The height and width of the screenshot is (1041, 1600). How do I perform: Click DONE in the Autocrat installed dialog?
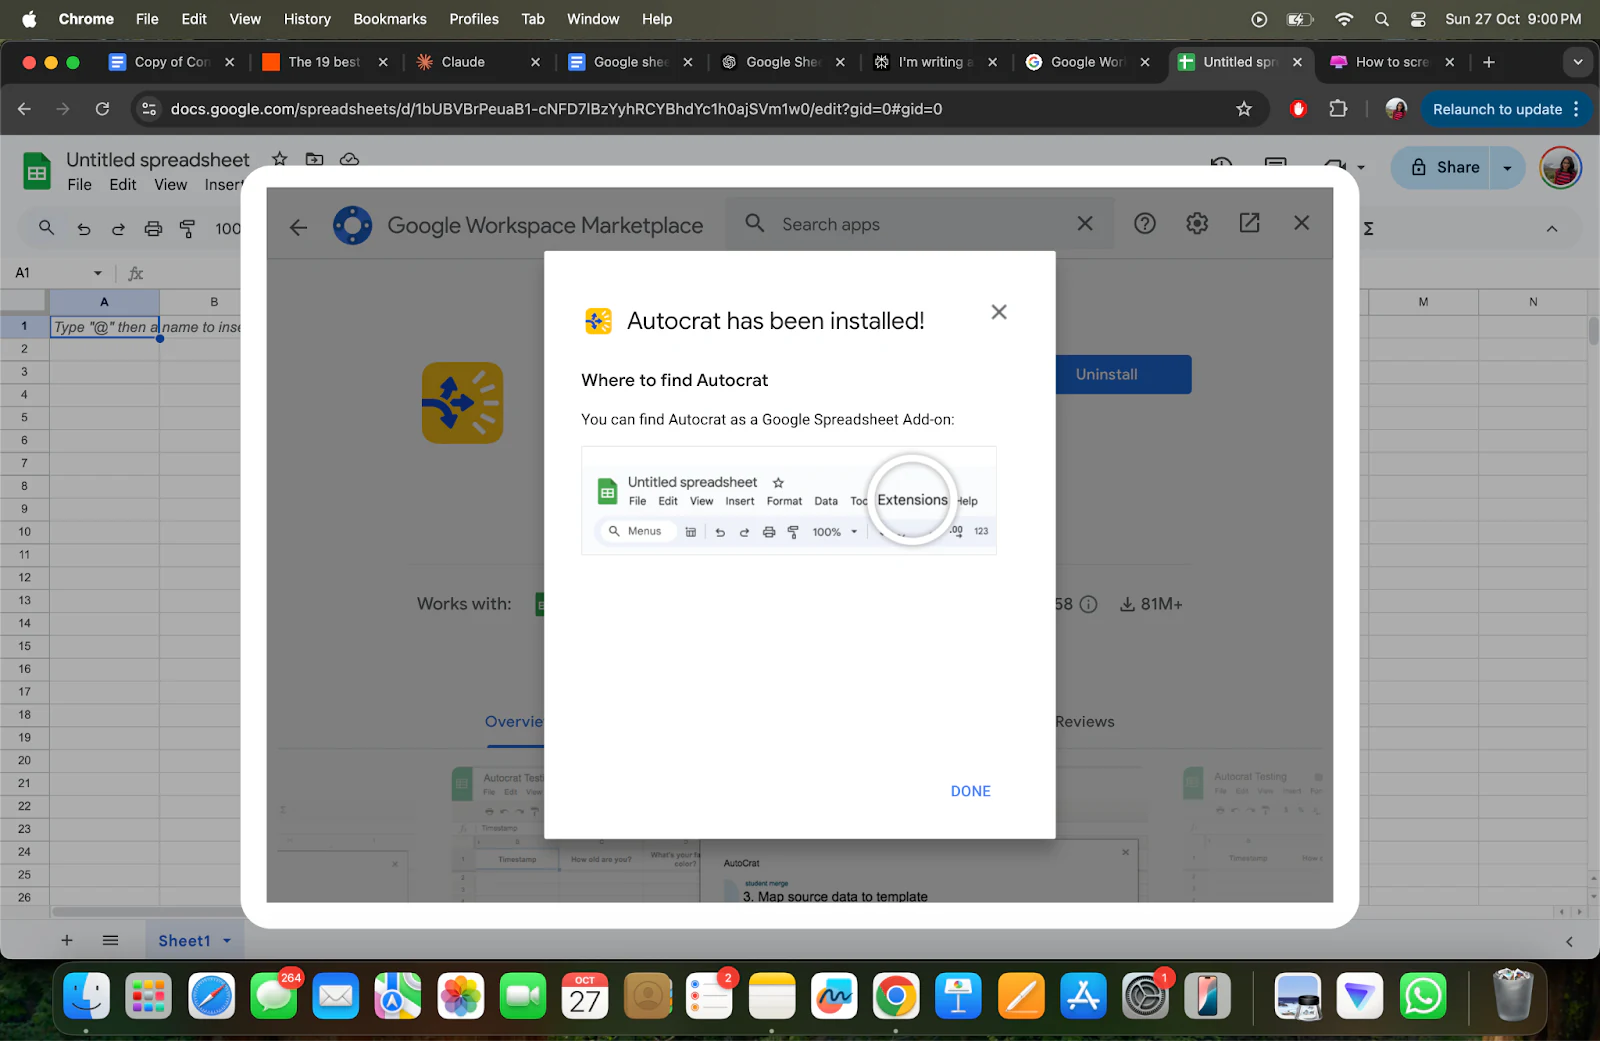[x=970, y=791]
